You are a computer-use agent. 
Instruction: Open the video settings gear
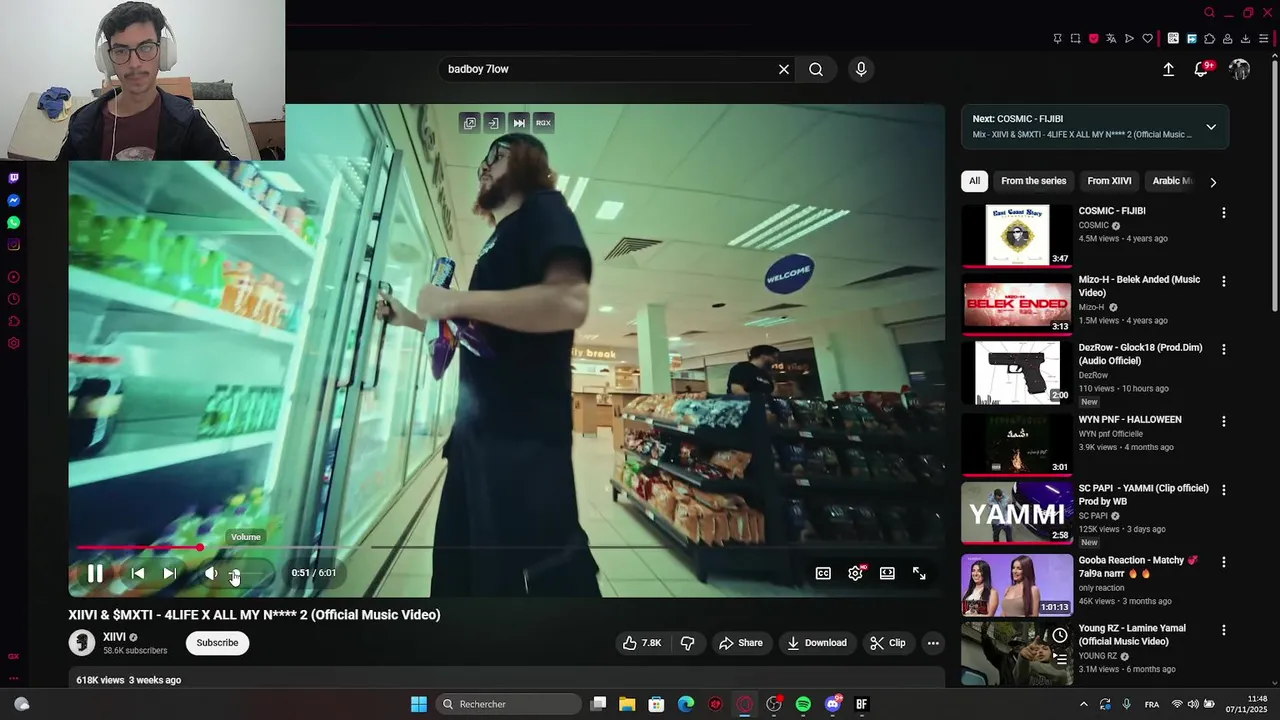tap(855, 573)
